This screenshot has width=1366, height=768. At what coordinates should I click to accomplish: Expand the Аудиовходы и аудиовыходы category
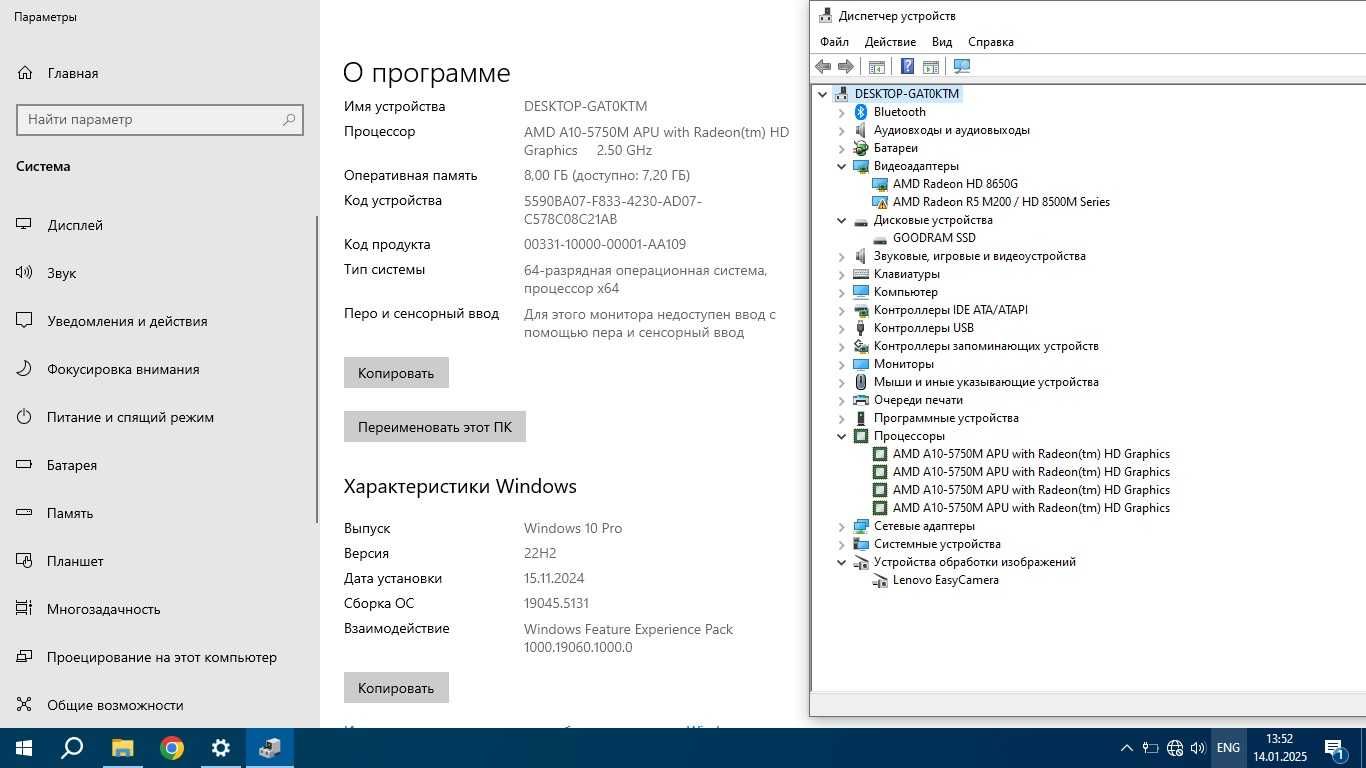coord(842,130)
